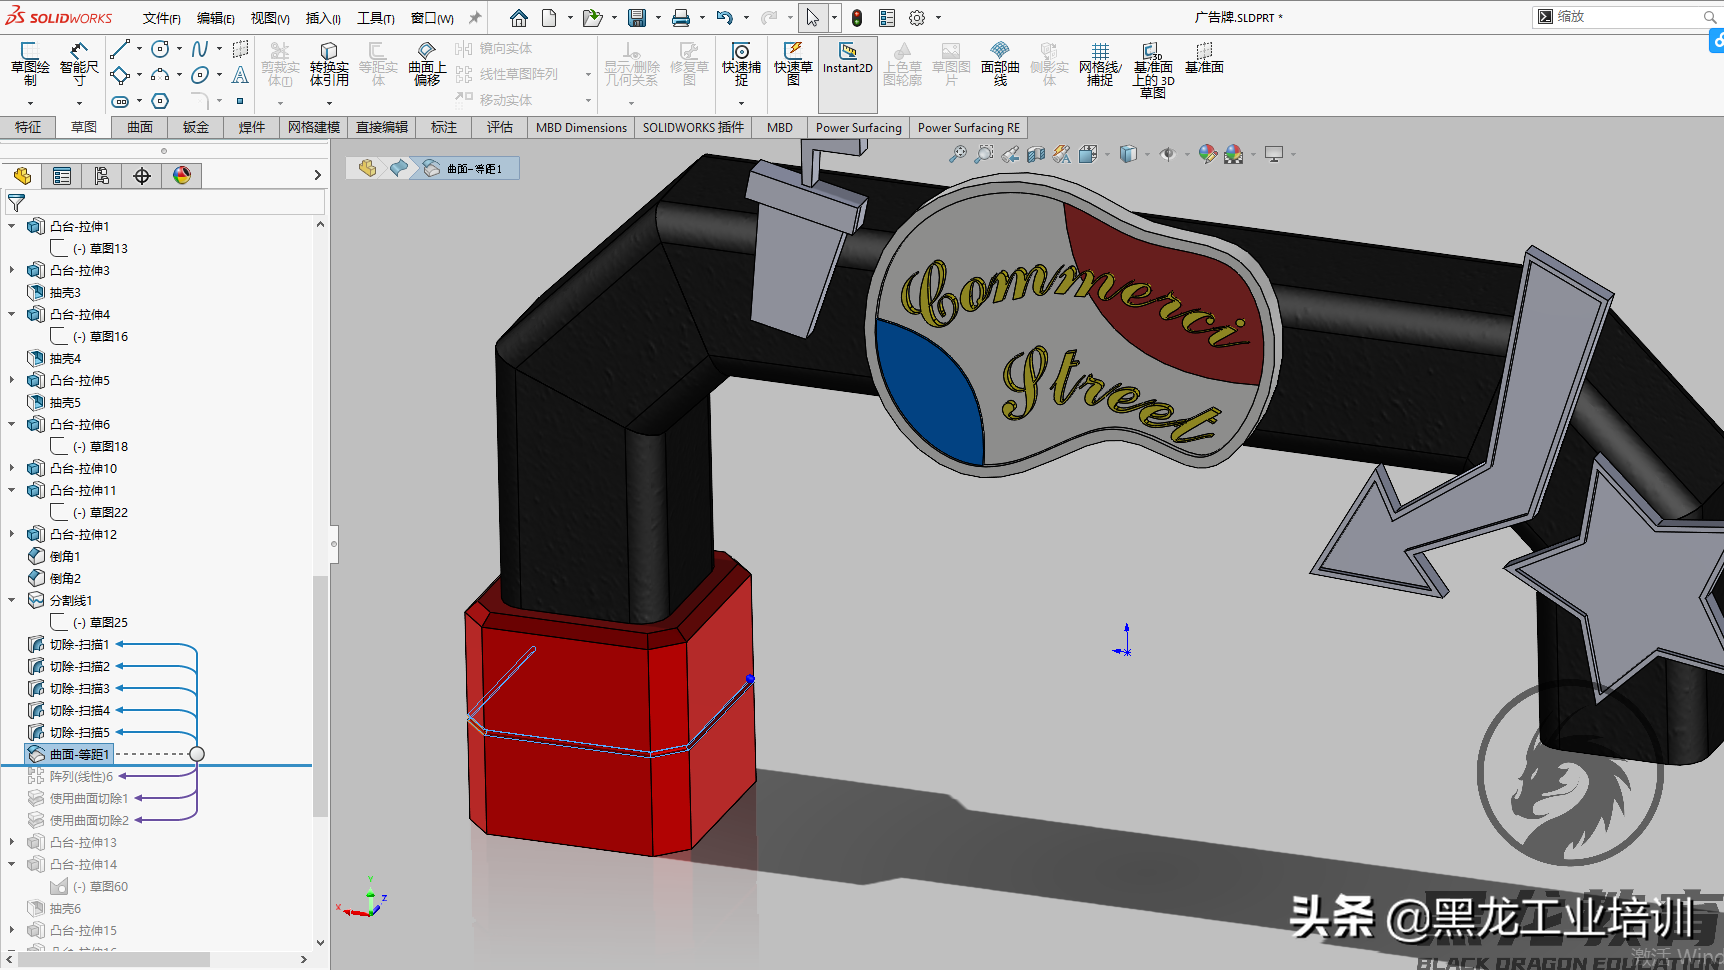
Task: Open the section view icon in the heads-up toolbar
Action: click(1035, 154)
